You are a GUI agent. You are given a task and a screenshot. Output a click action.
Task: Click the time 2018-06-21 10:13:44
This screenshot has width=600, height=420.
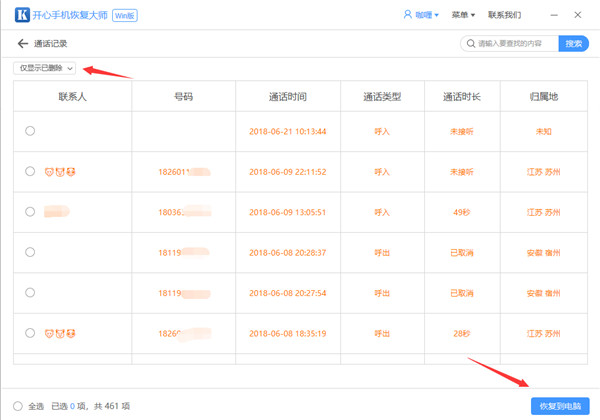point(288,132)
